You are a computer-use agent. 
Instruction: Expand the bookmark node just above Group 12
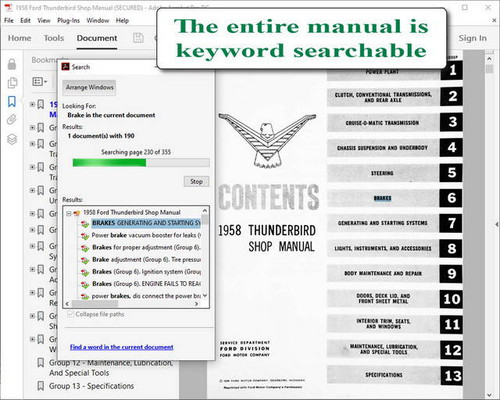click(x=32, y=339)
